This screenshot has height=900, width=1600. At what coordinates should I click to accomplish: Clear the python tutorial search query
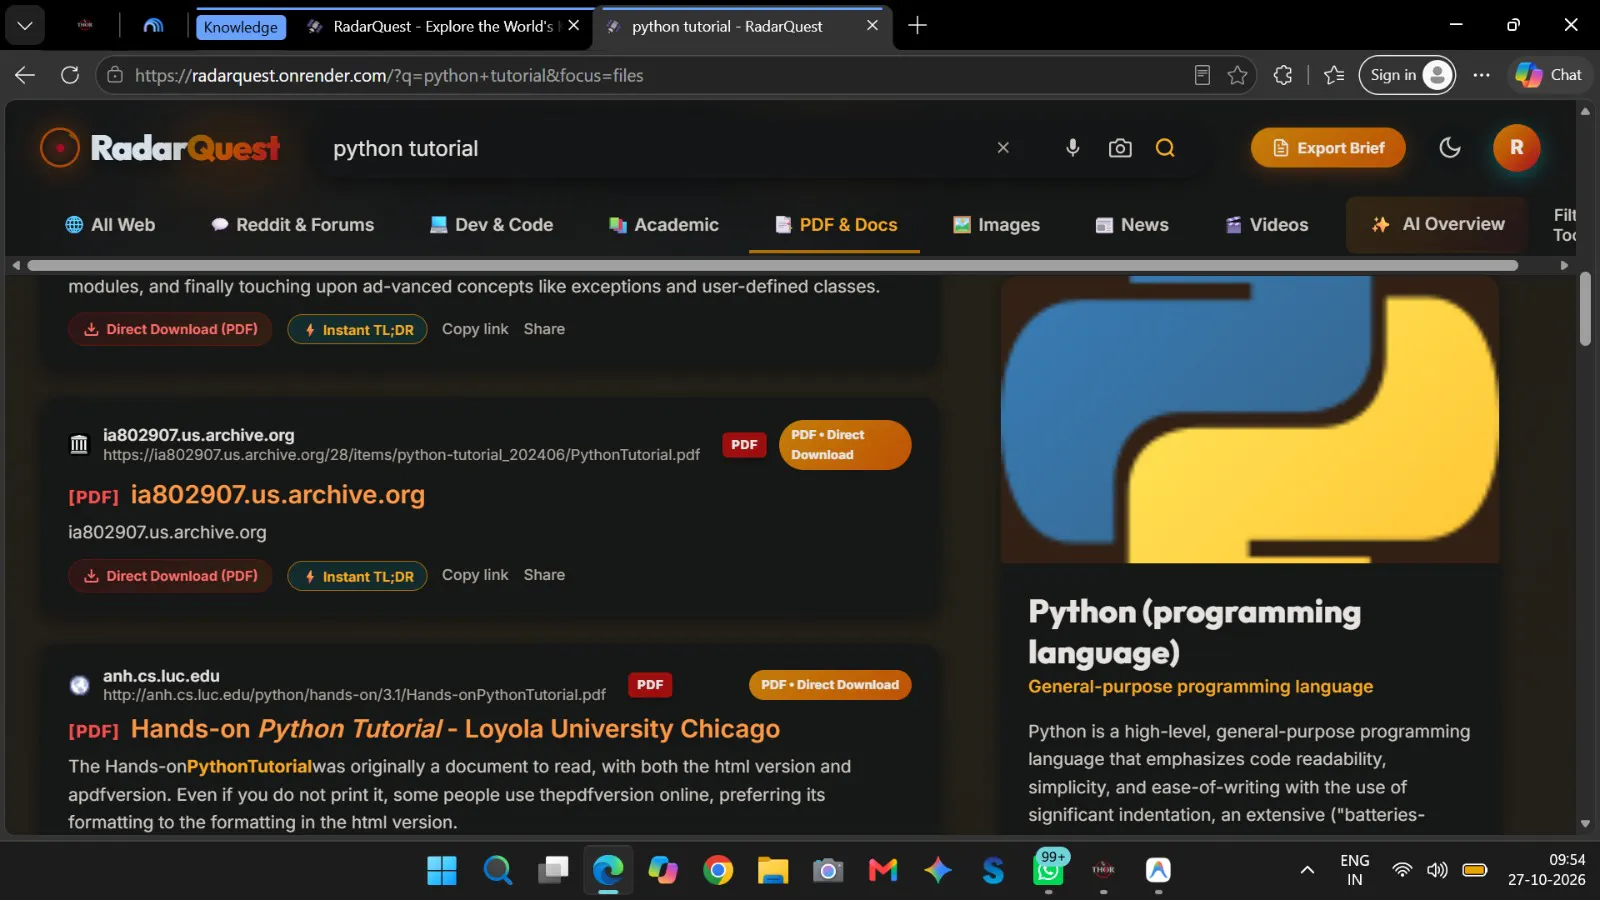(1003, 148)
